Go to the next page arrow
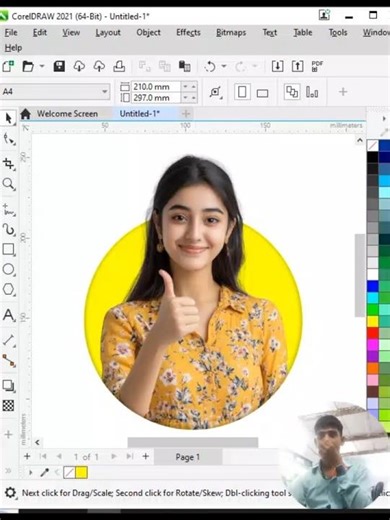 114,456
